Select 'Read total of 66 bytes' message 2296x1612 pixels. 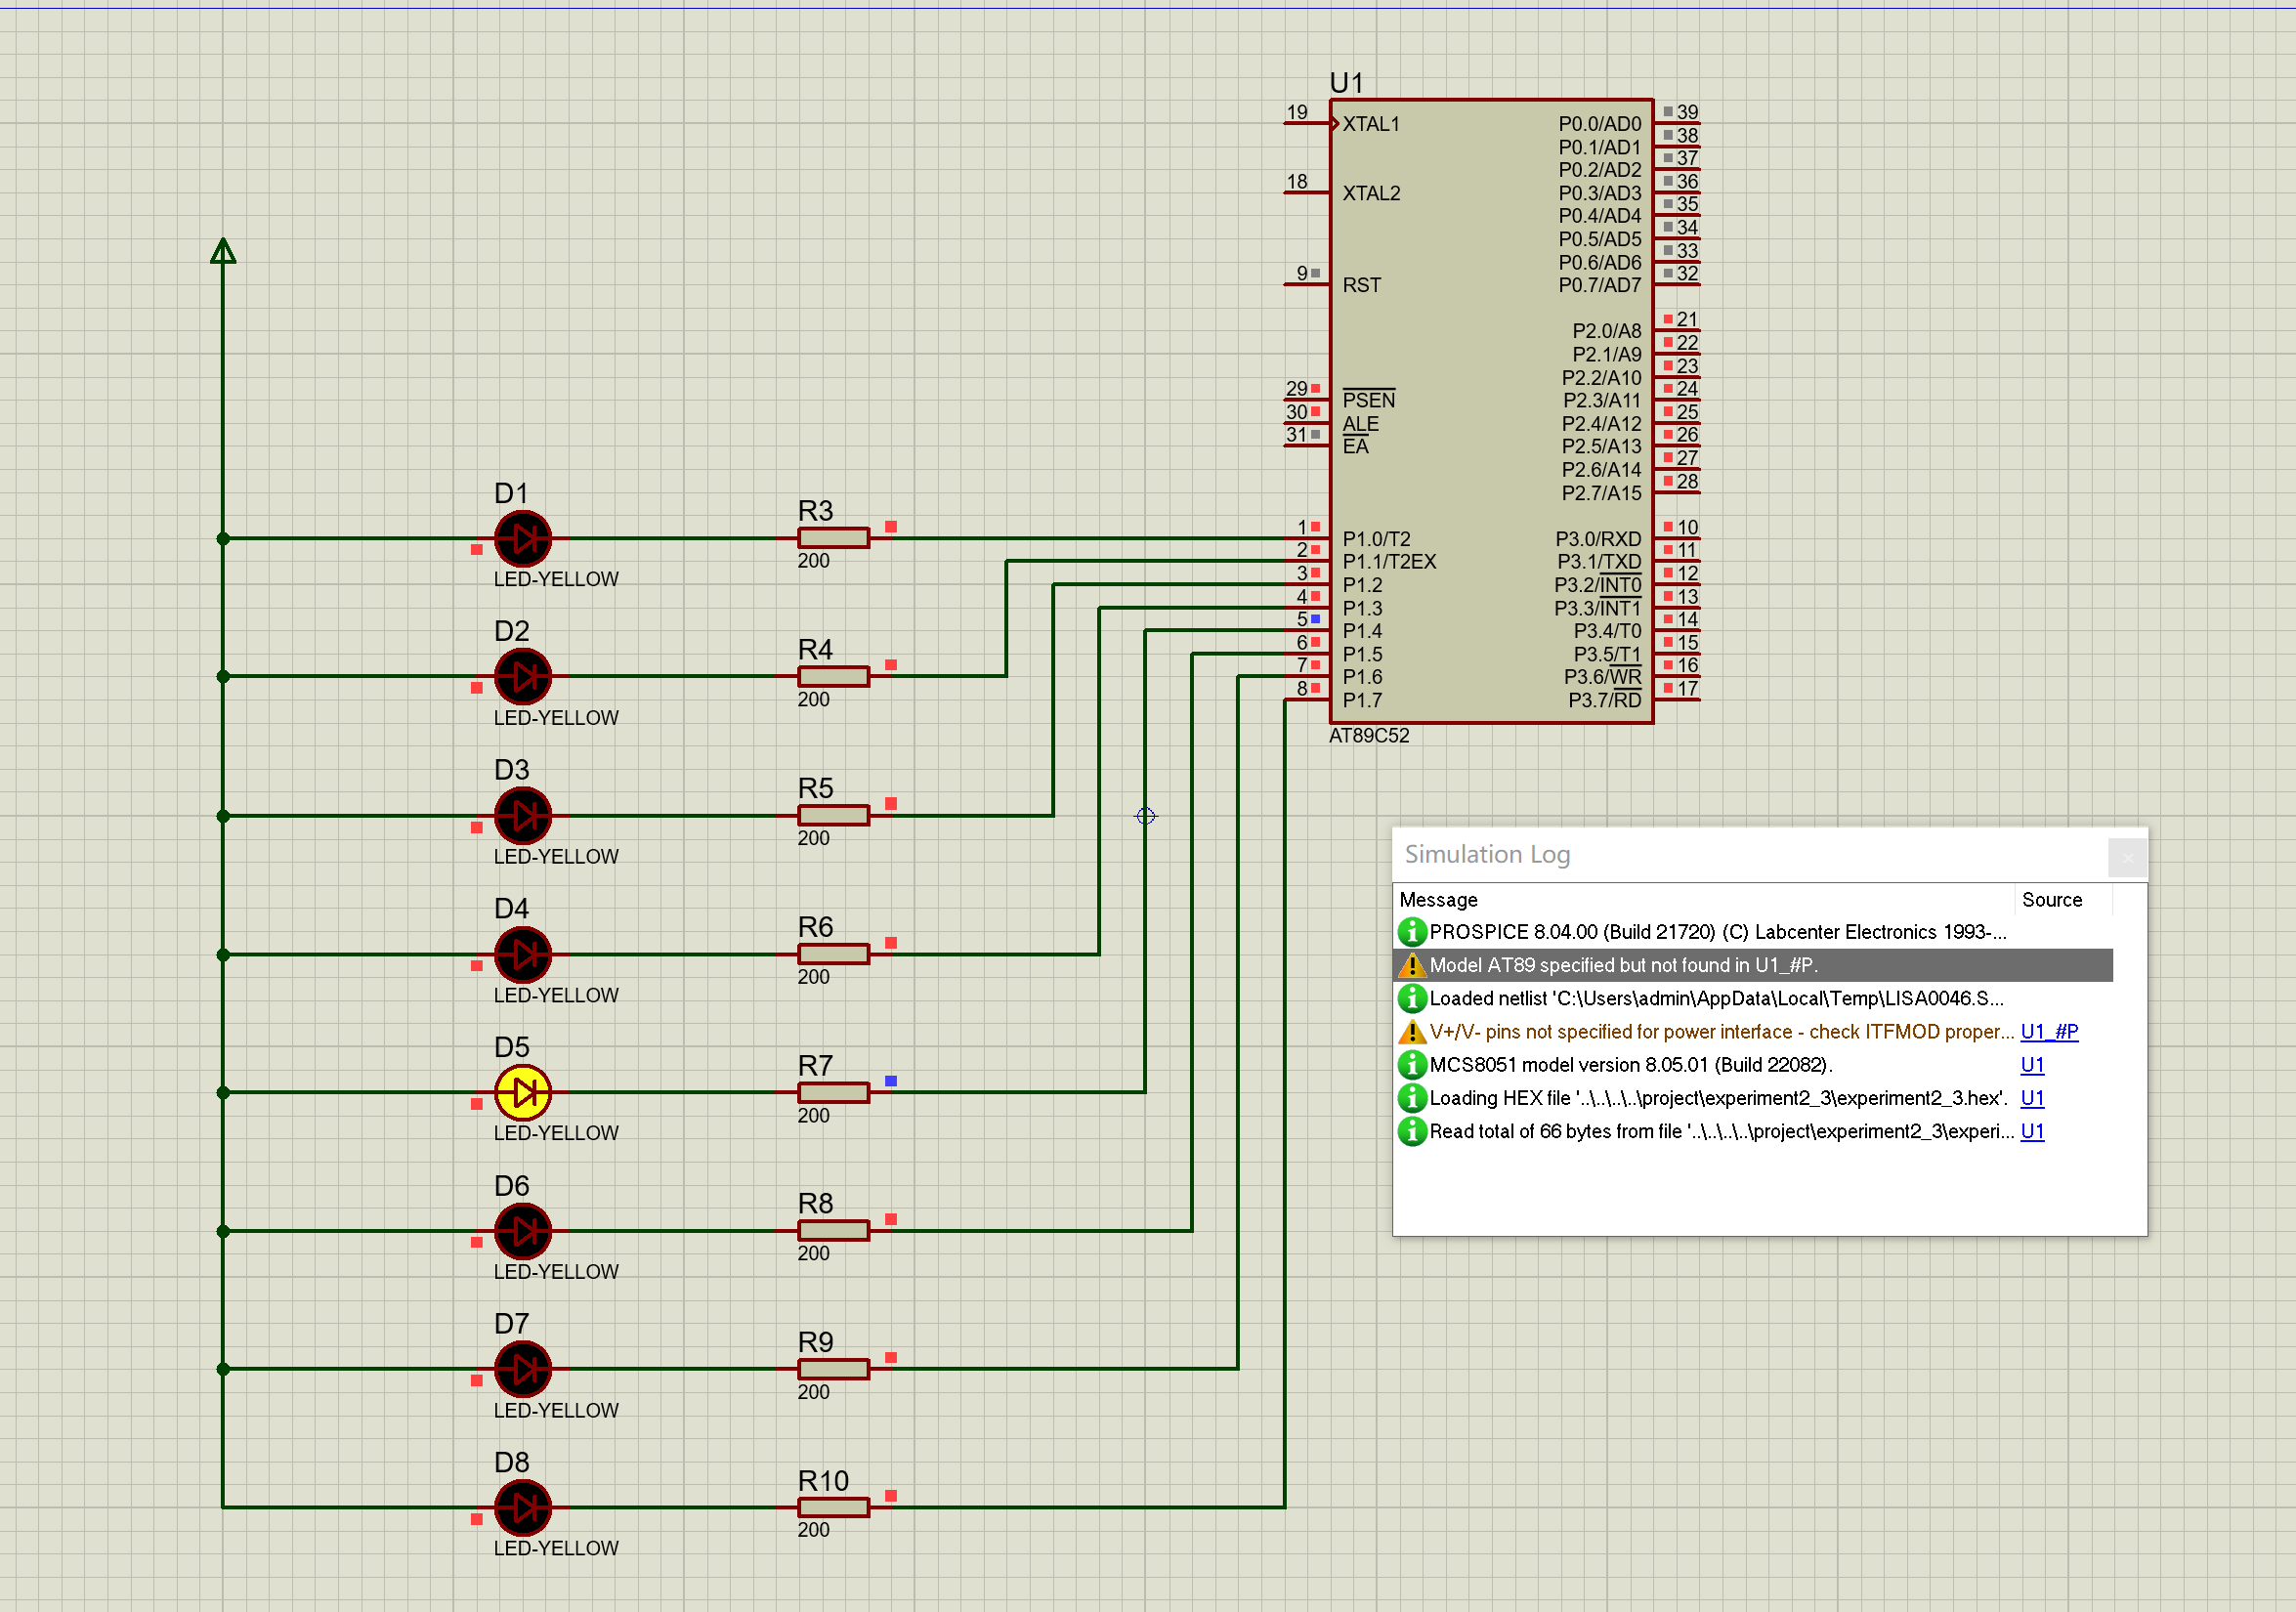coord(1722,1131)
